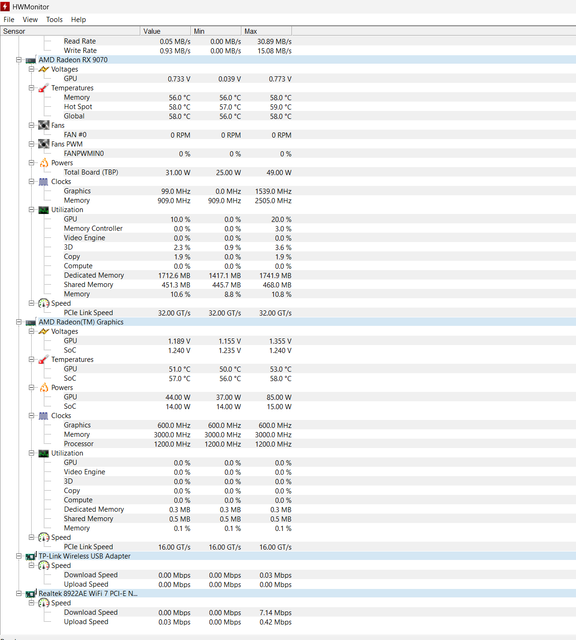Collapse Radeon(TM) Graphics Clocks group
The width and height of the screenshot is (576, 640).
pos(31,416)
